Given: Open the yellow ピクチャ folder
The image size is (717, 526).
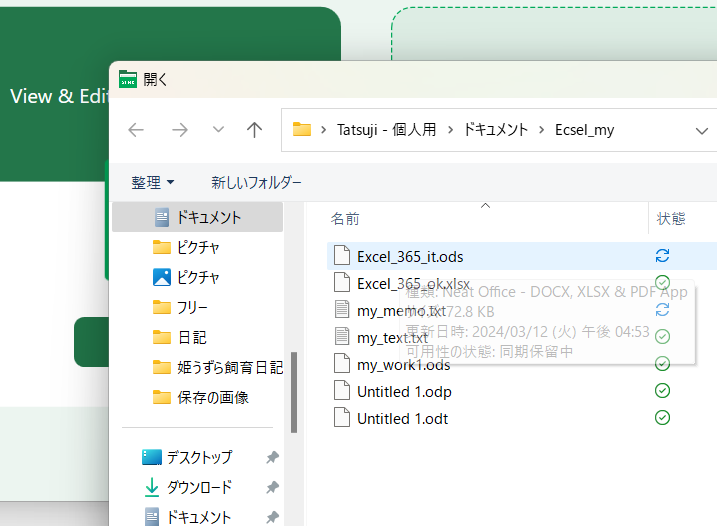Looking at the screenshot, I should pos(198,247).
